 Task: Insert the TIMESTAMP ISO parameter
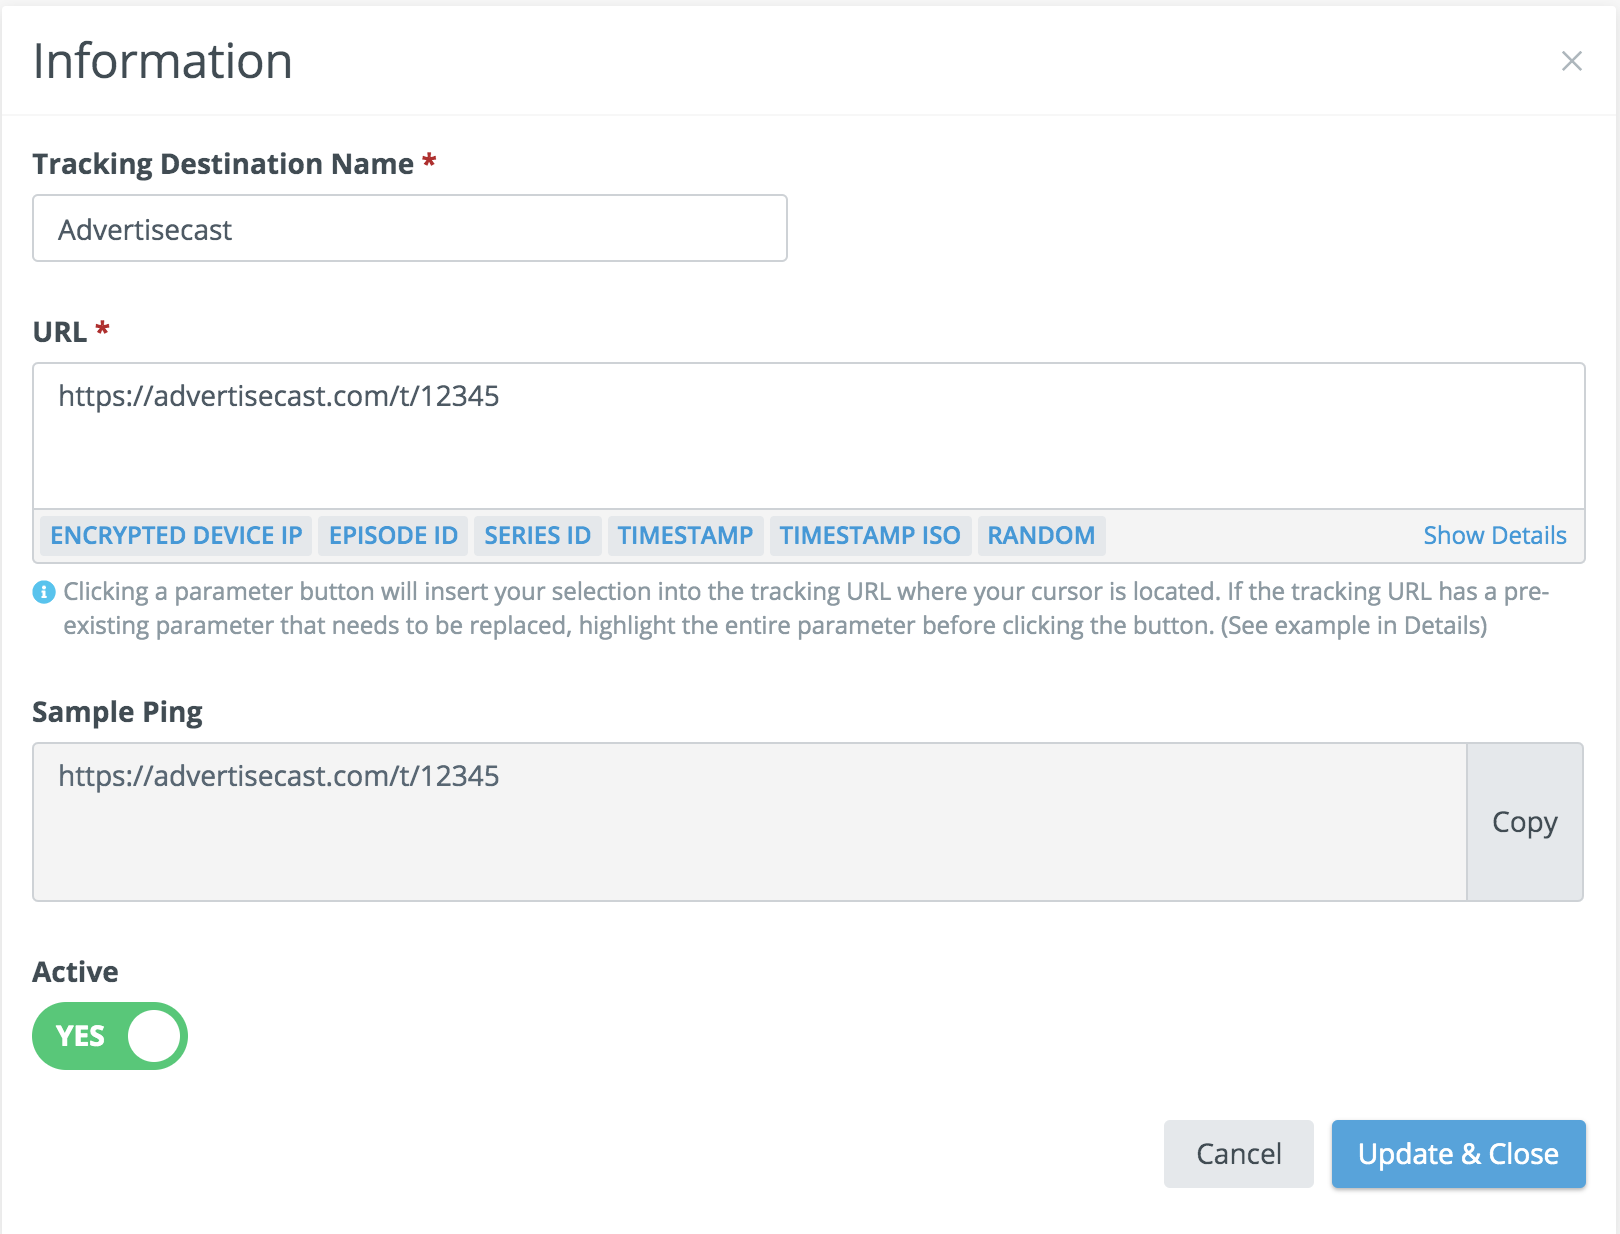coord(869,536)
